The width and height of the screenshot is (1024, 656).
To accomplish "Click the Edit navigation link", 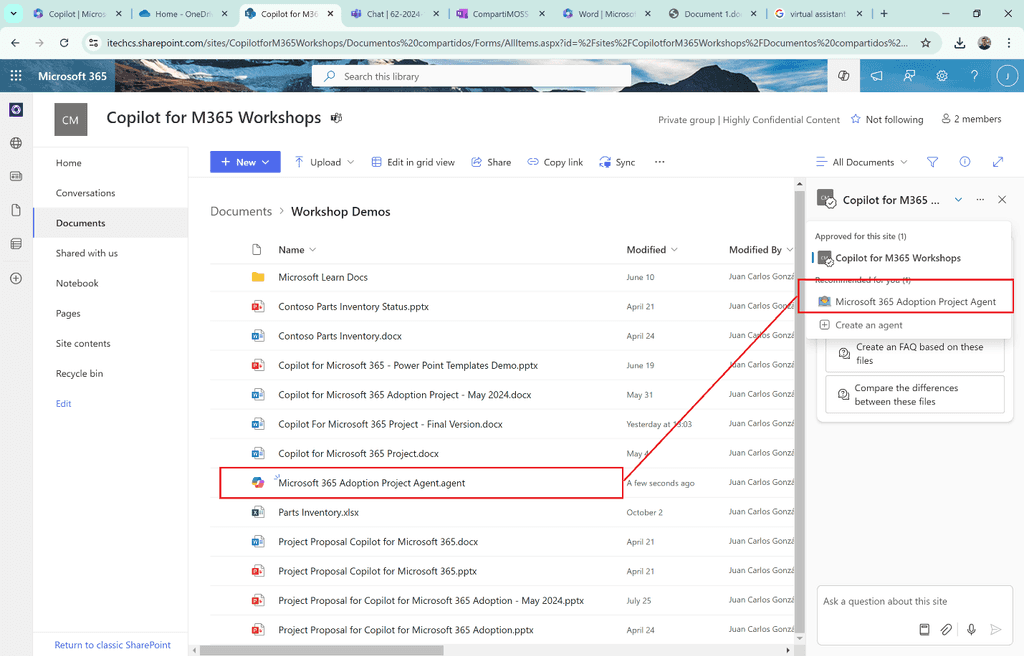I will point(63,403).
